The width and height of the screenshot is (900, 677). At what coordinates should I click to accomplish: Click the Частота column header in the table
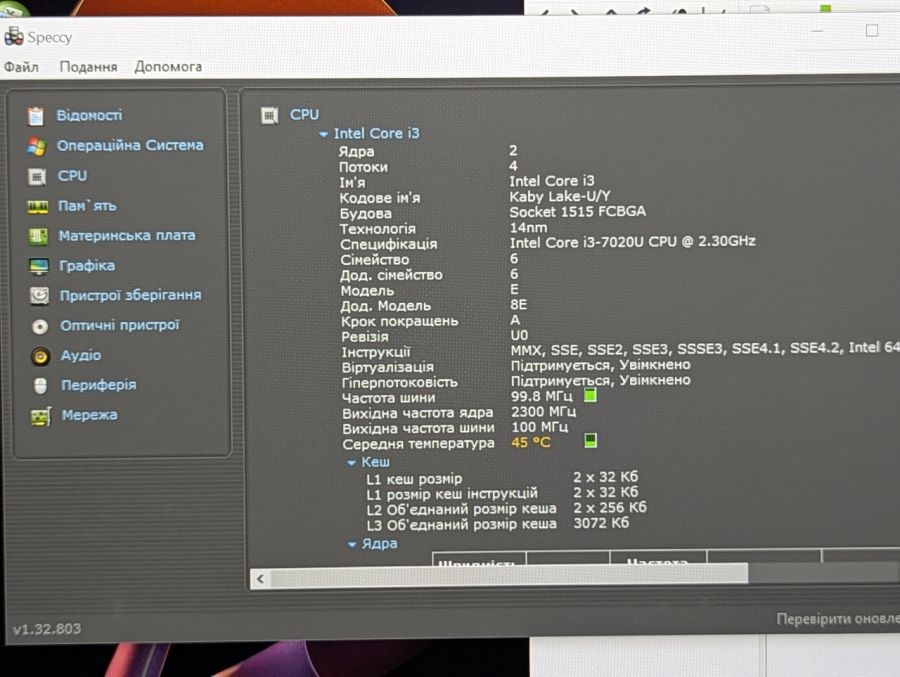[x=658, y=561]
